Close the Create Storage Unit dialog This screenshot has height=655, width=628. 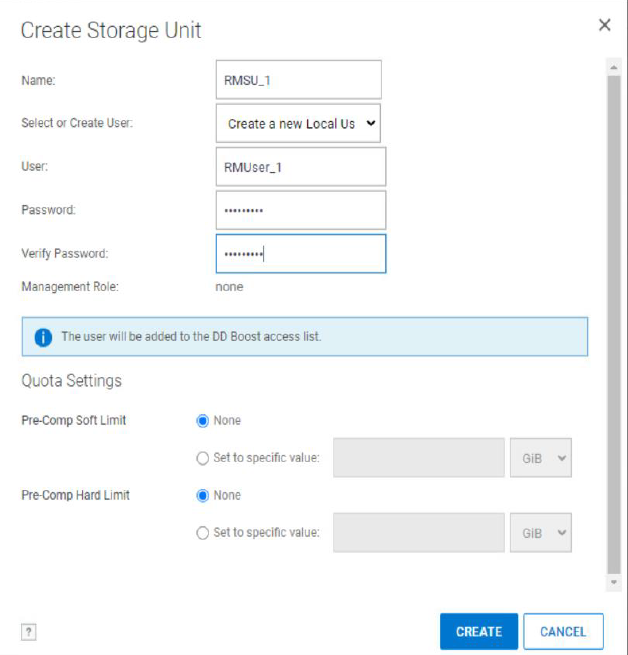(x=604, y=25)
